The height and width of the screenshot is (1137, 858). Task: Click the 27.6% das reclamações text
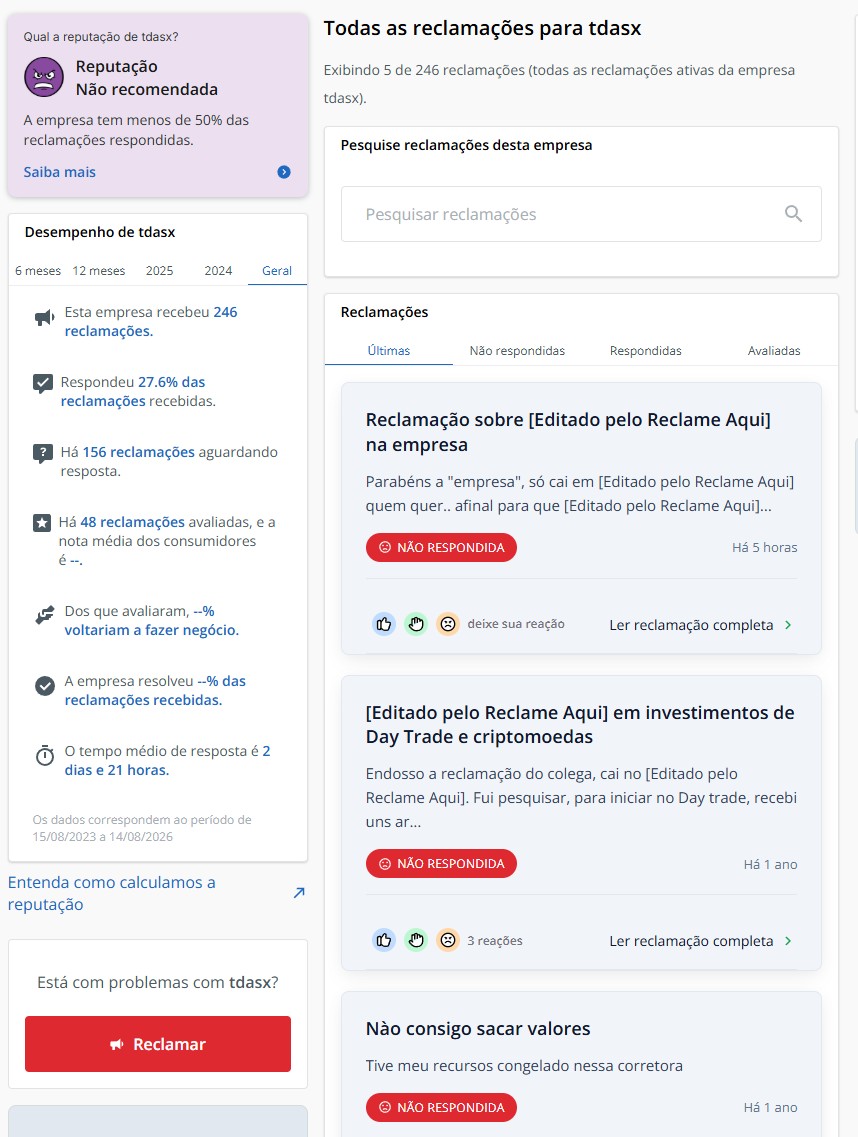coord(133,392)
